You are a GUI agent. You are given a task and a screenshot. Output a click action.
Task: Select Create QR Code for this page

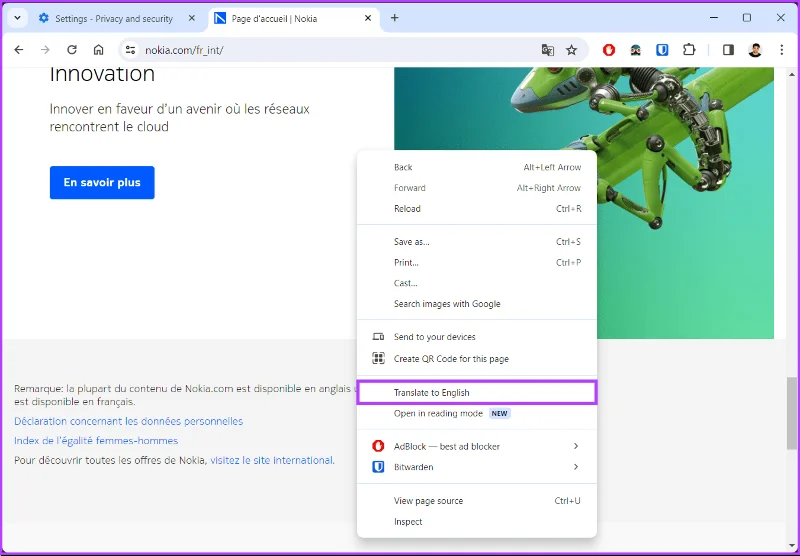click(x=477, y=359)
